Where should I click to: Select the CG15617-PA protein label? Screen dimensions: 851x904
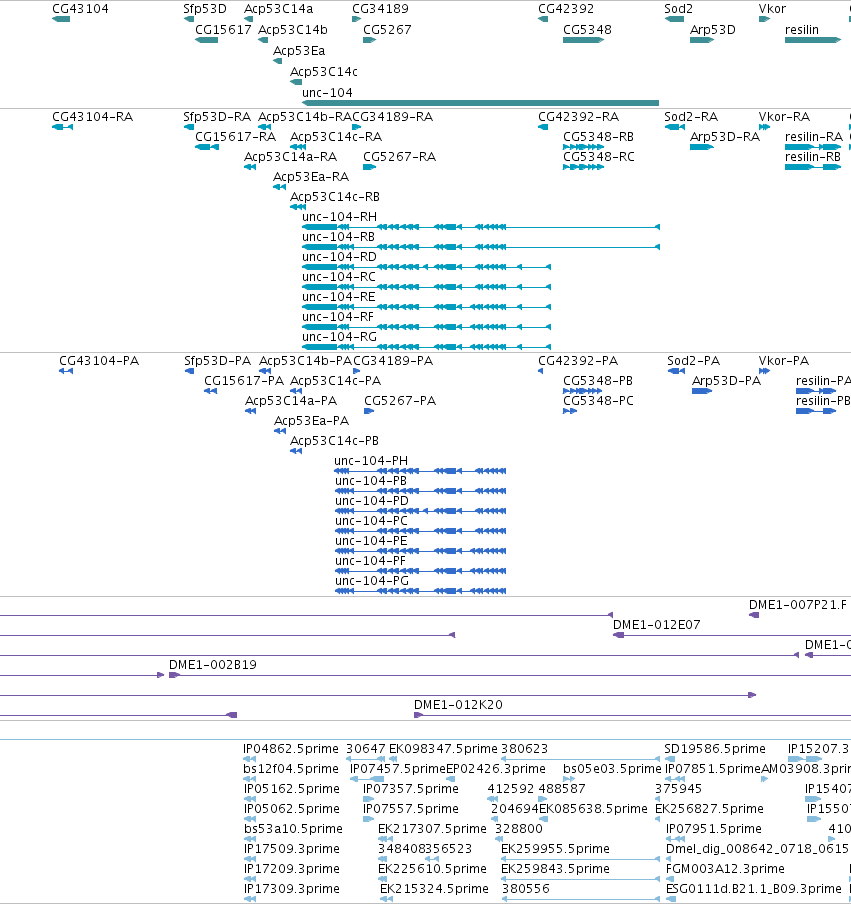pos(244,381)
